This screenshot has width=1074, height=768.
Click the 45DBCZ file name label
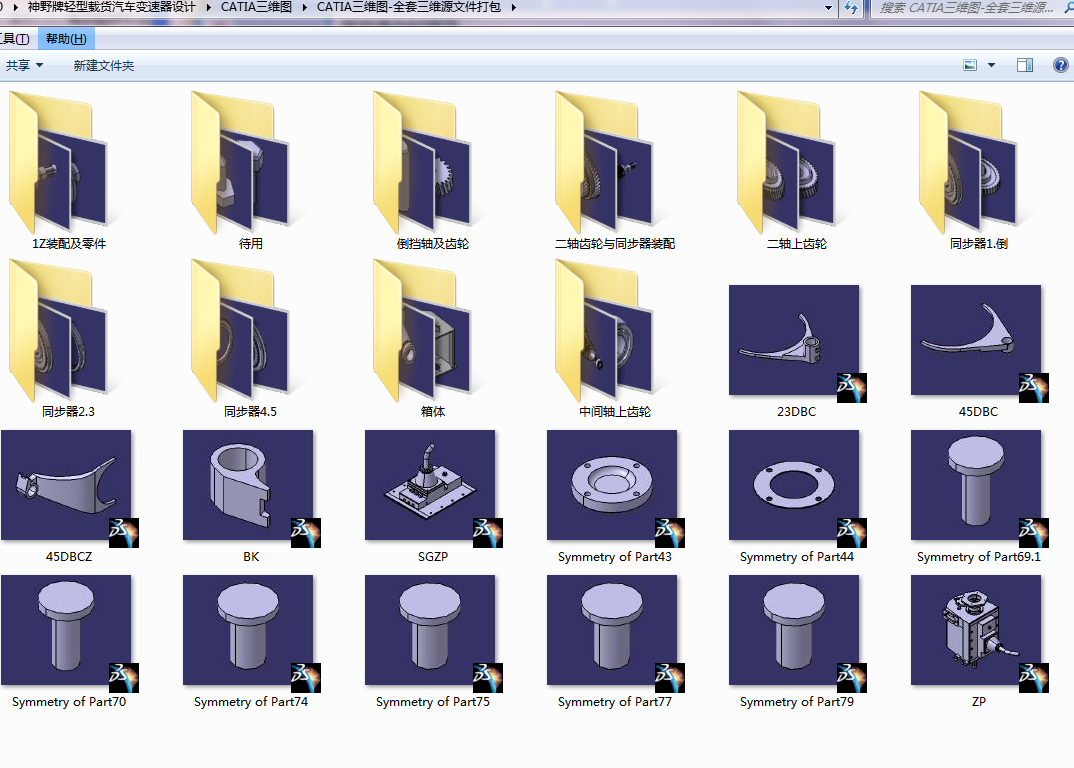click(68, 557)
